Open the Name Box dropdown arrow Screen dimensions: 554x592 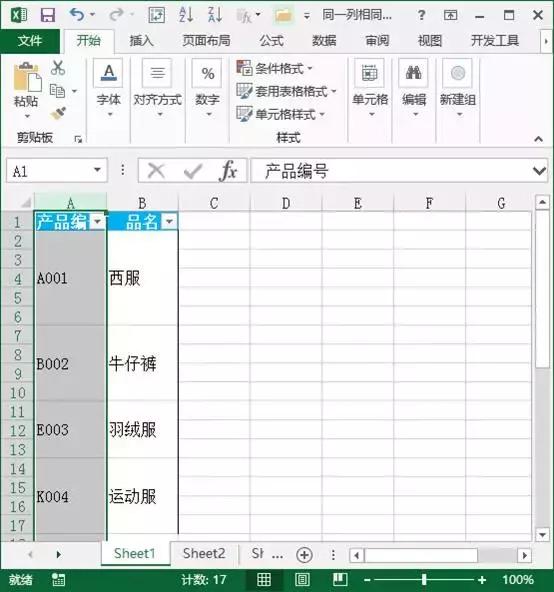(97, 170)
